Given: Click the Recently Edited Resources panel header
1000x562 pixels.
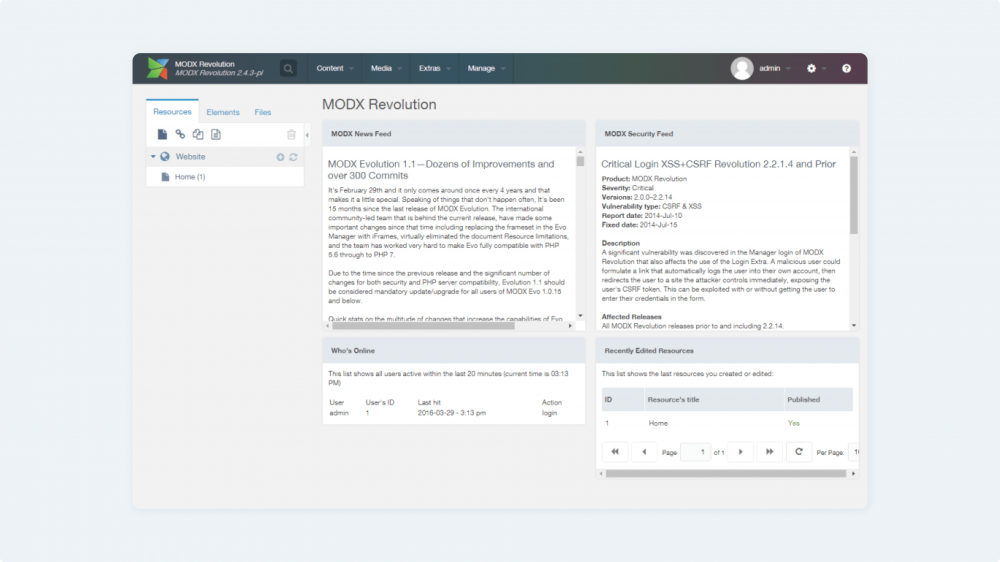Looking at the screenshot, I should pos(727,351).
